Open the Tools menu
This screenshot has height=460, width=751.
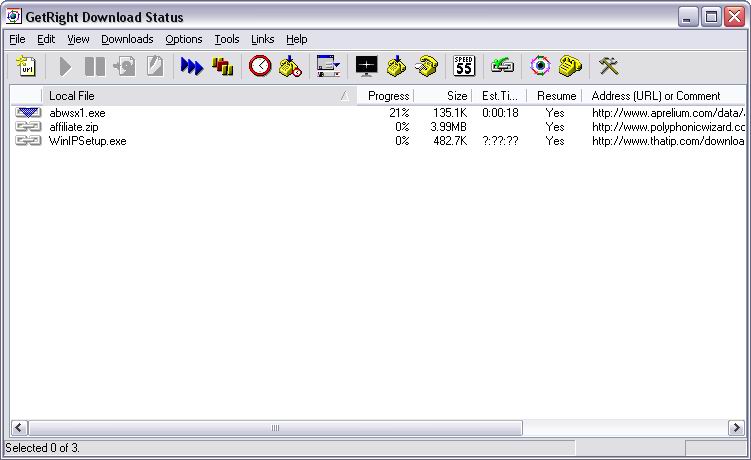[227, 39]
